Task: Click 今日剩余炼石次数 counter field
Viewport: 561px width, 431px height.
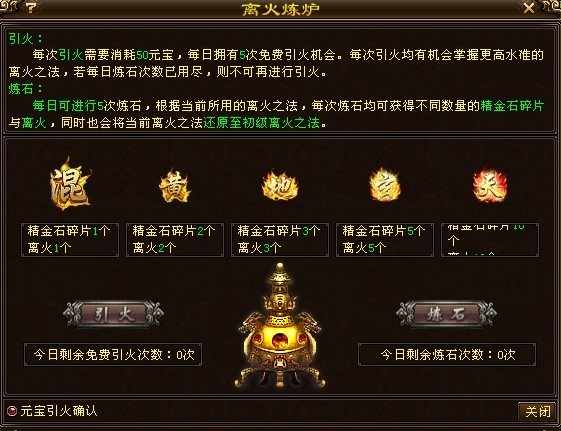Action: click(447, 354)
